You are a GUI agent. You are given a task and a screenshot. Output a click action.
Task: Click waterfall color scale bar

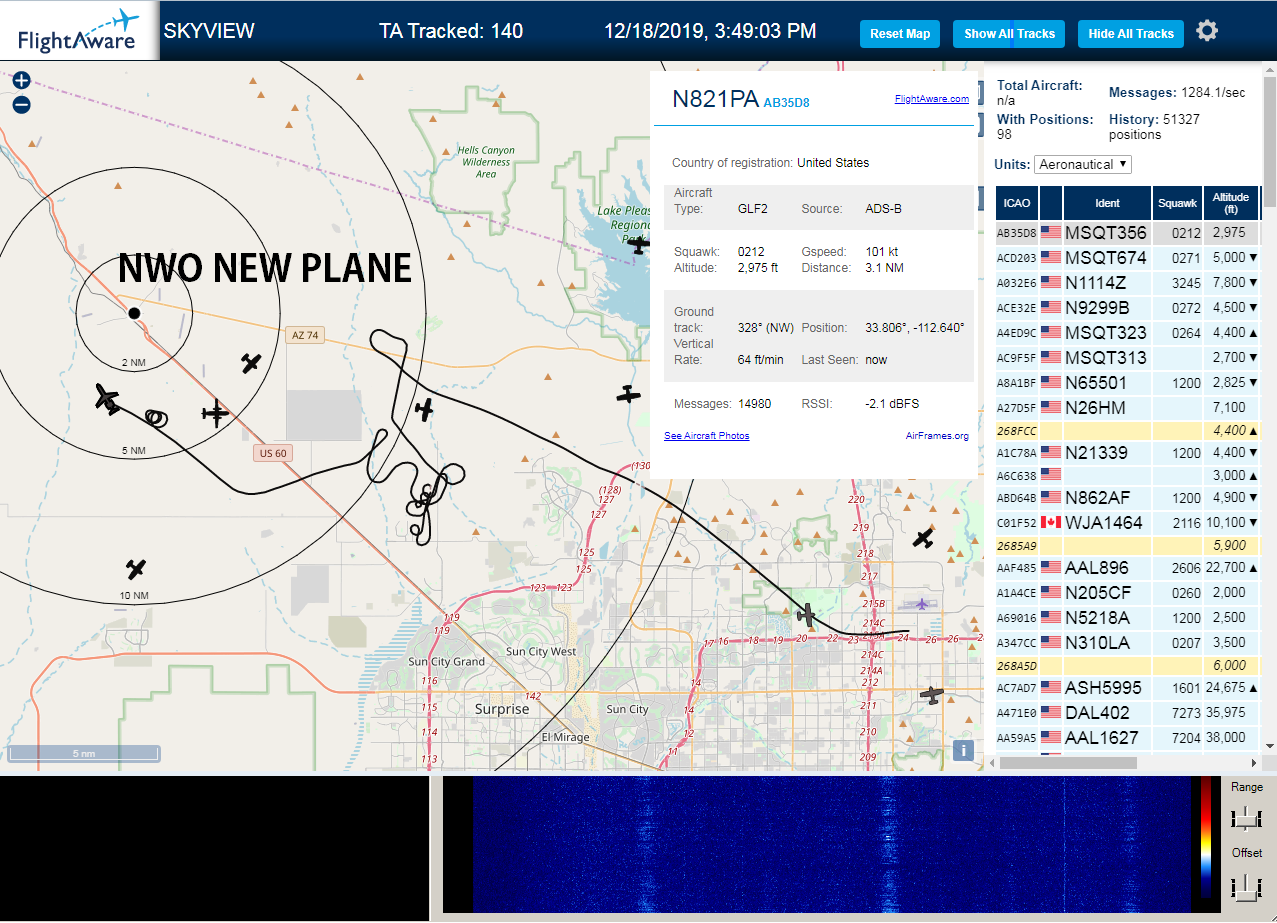[1206, 838]
